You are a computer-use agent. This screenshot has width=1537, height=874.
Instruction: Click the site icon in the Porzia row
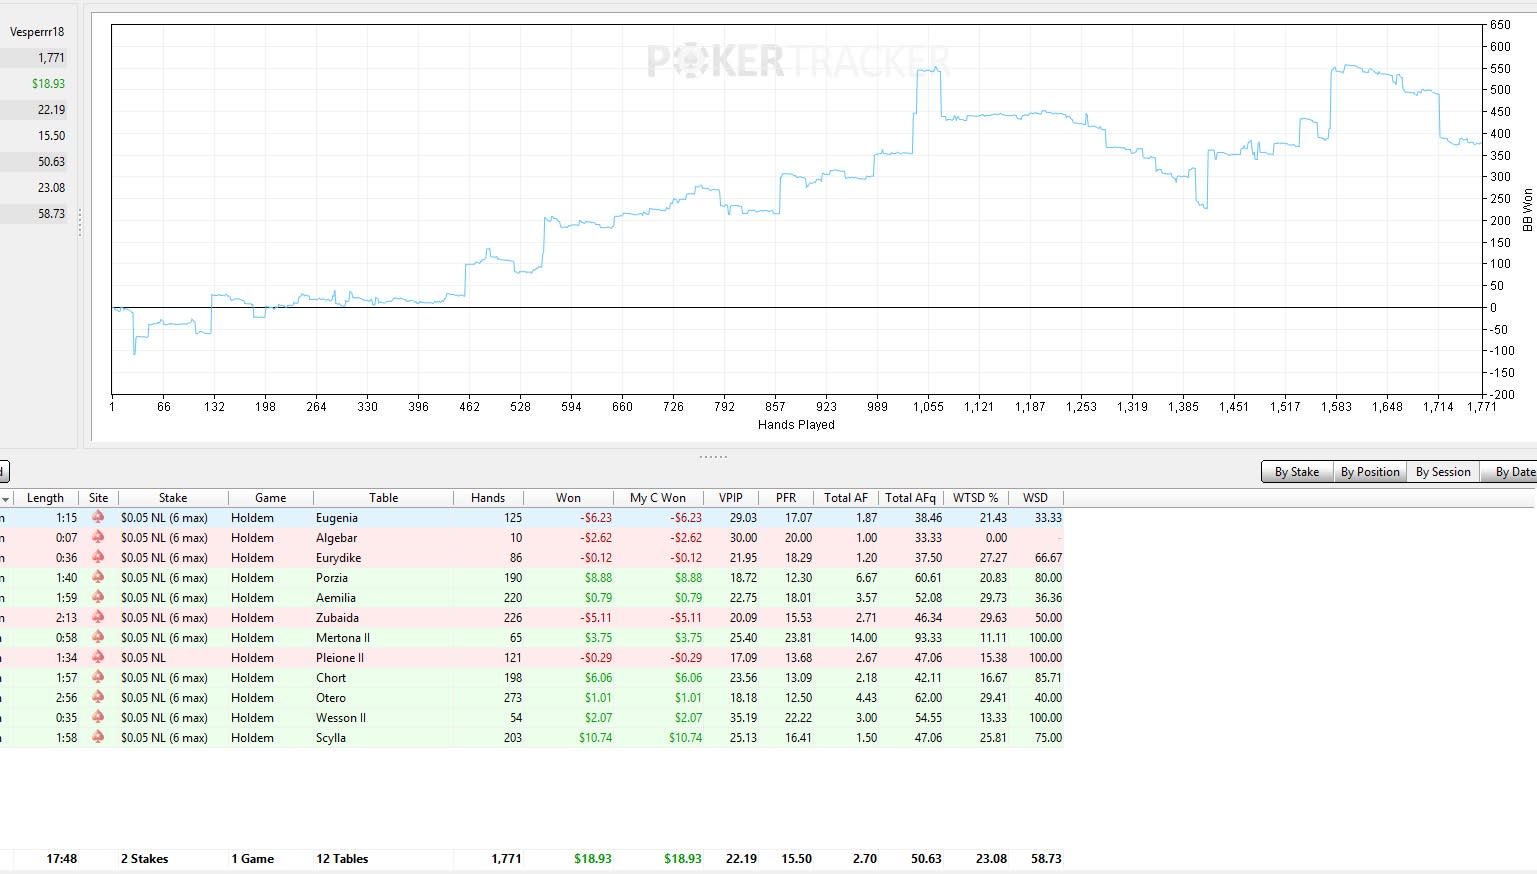[x=98, y=577]
